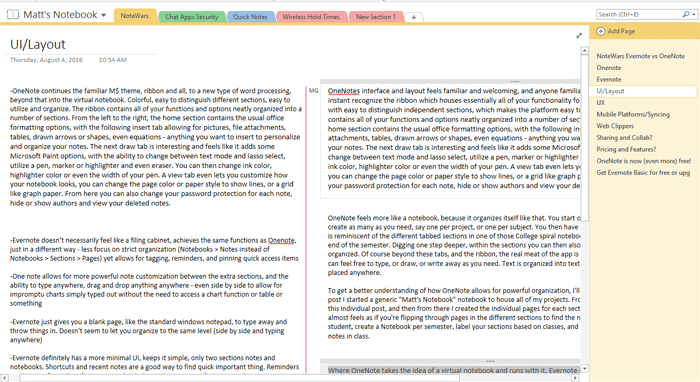Click the search magnifier icon

click(x=686, y=14)
